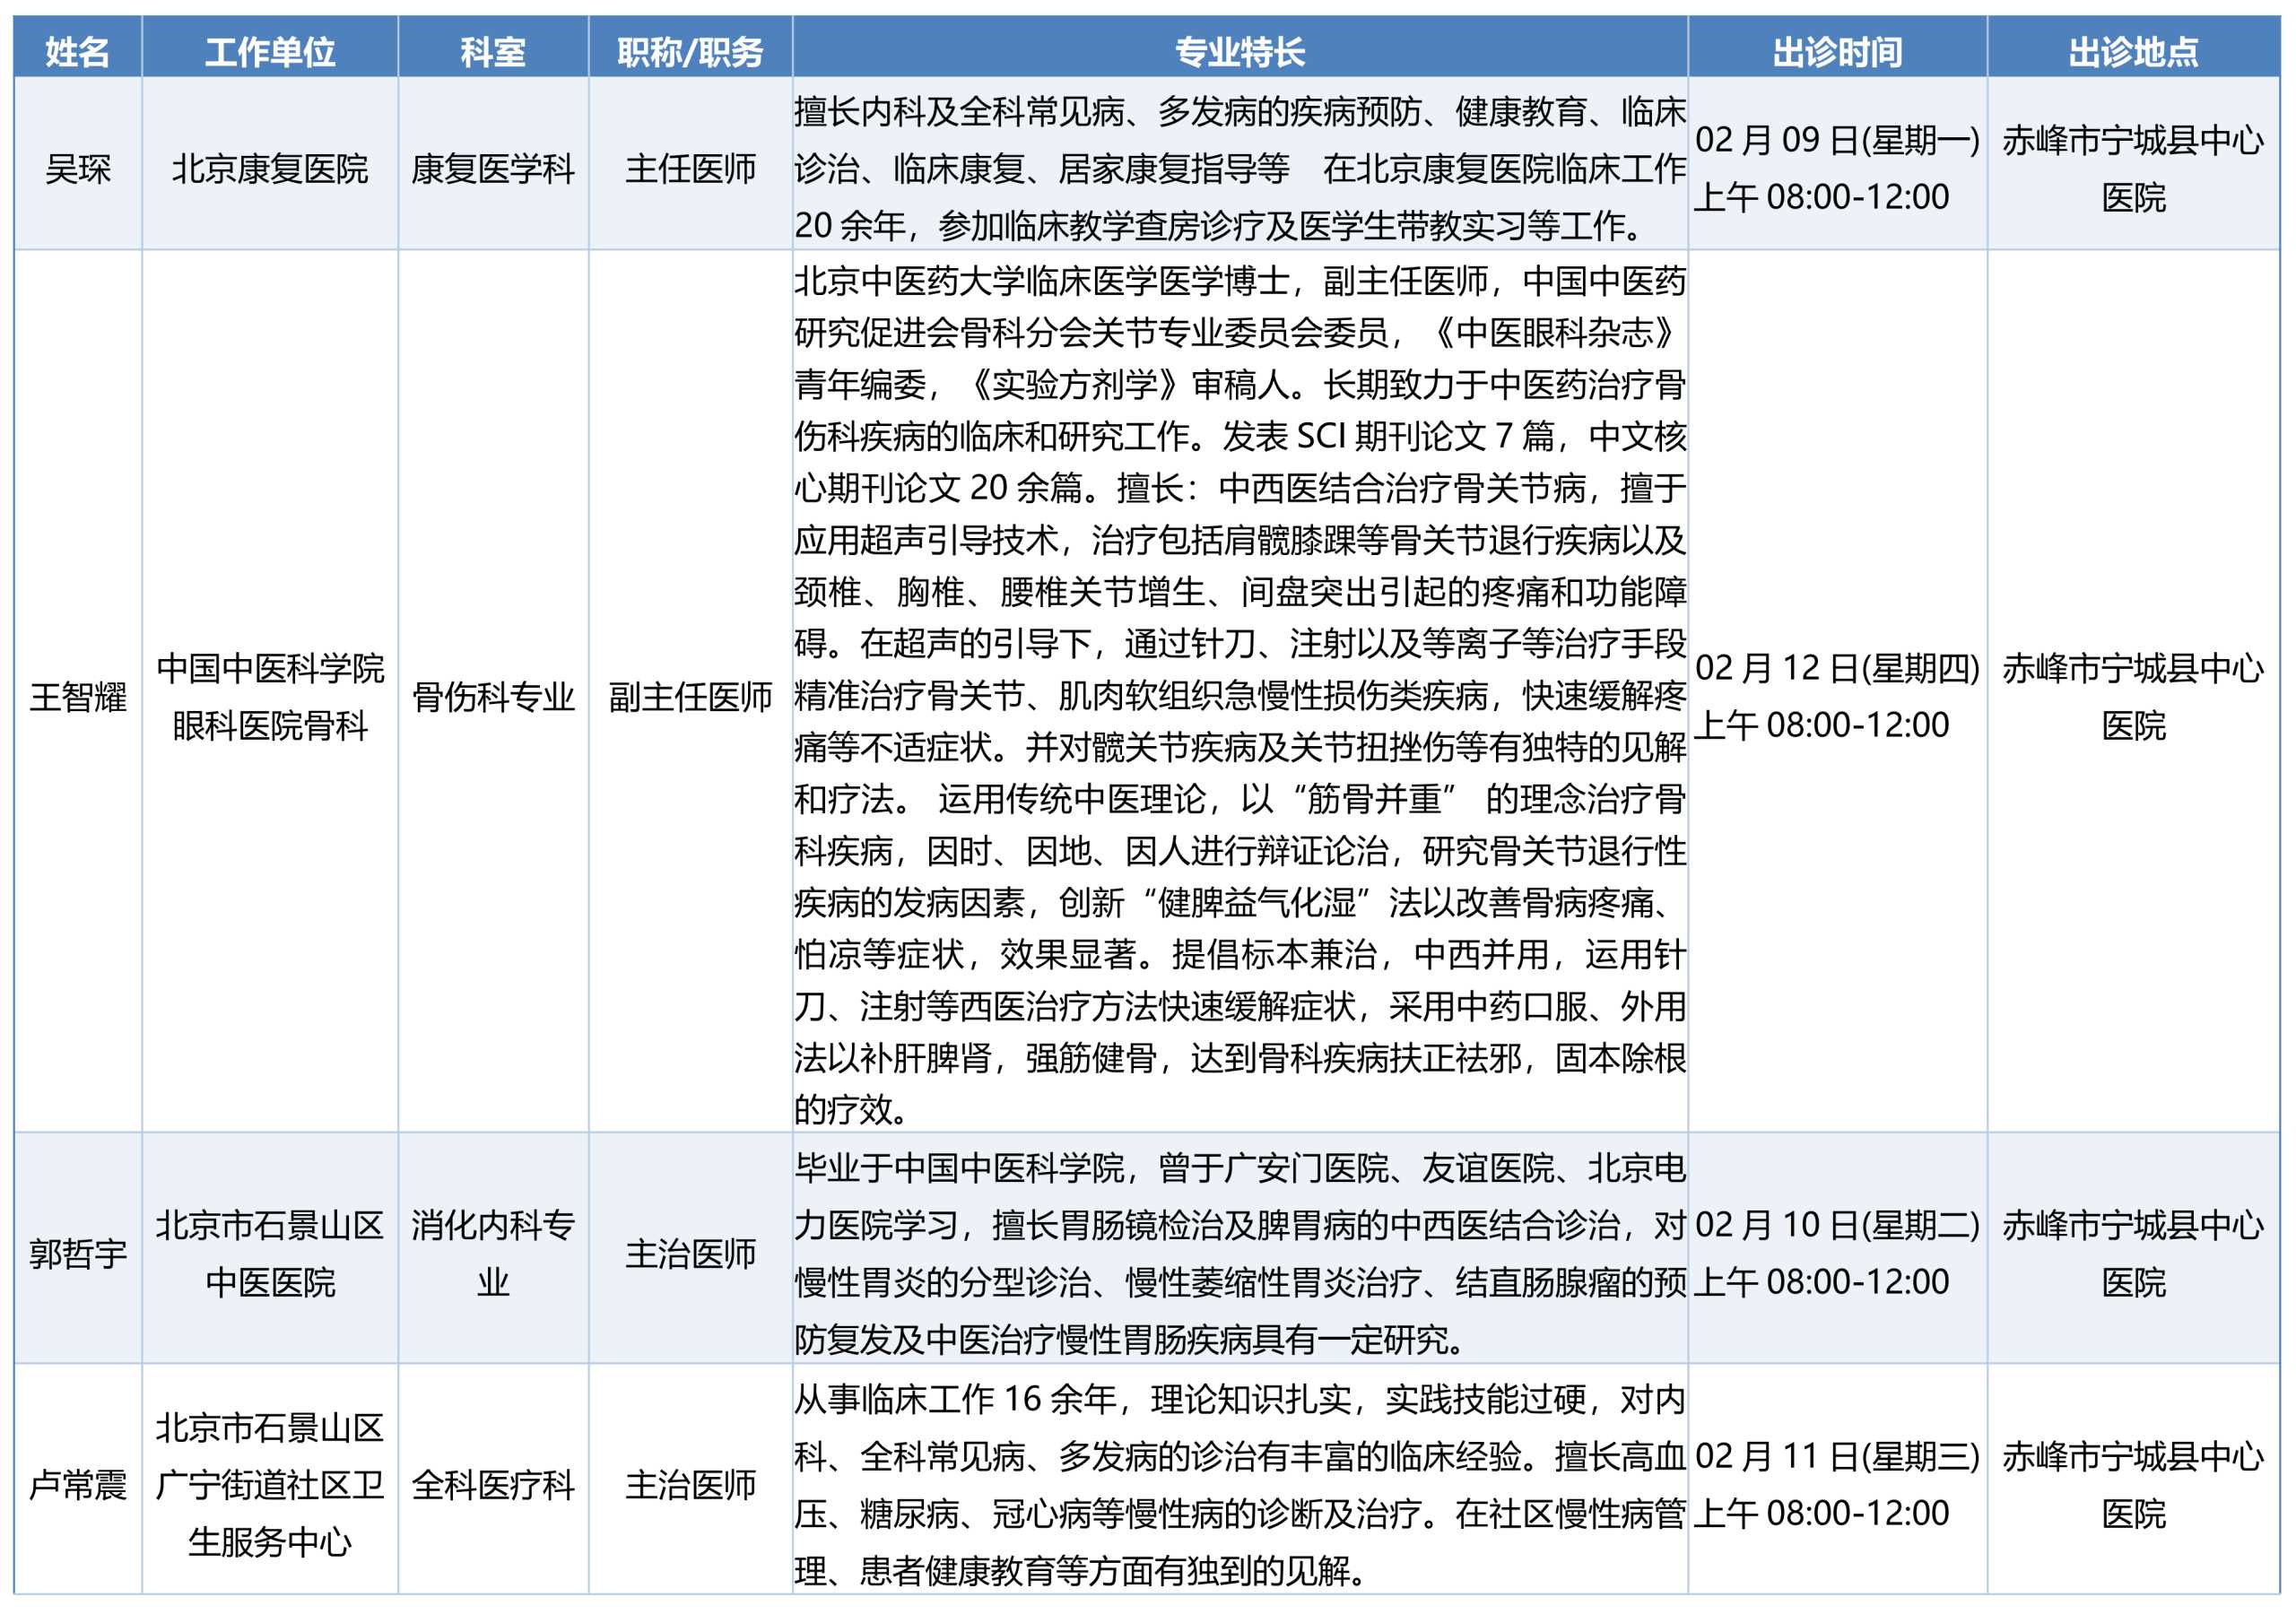Click the 中国中医科学院眼科医院骨科 cell

[270, 696]
